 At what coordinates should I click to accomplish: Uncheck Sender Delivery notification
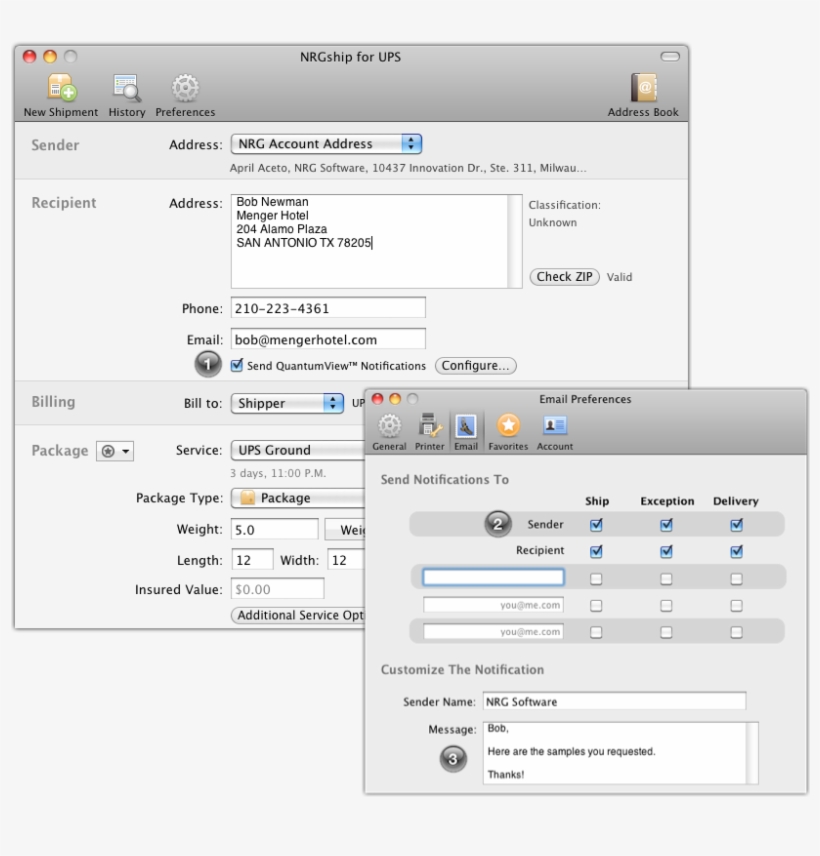pos(736,525)
